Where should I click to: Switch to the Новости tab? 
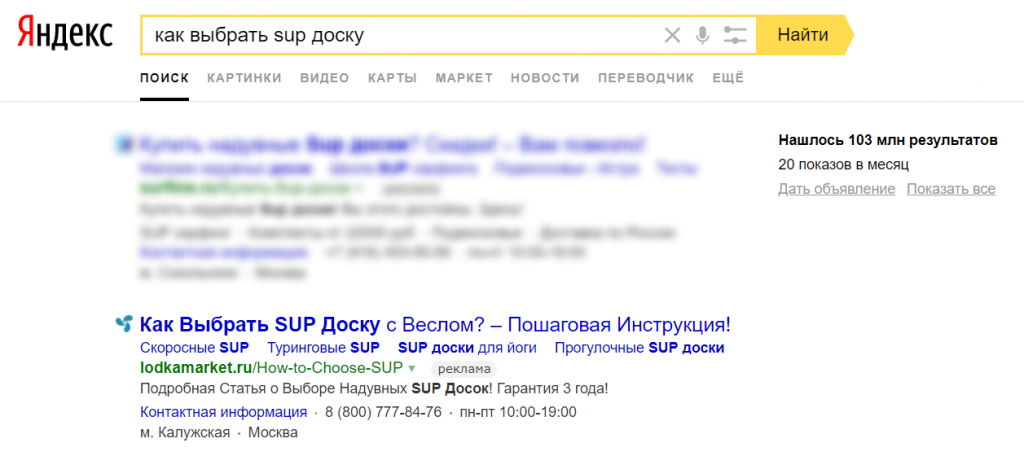coord(545,78)
